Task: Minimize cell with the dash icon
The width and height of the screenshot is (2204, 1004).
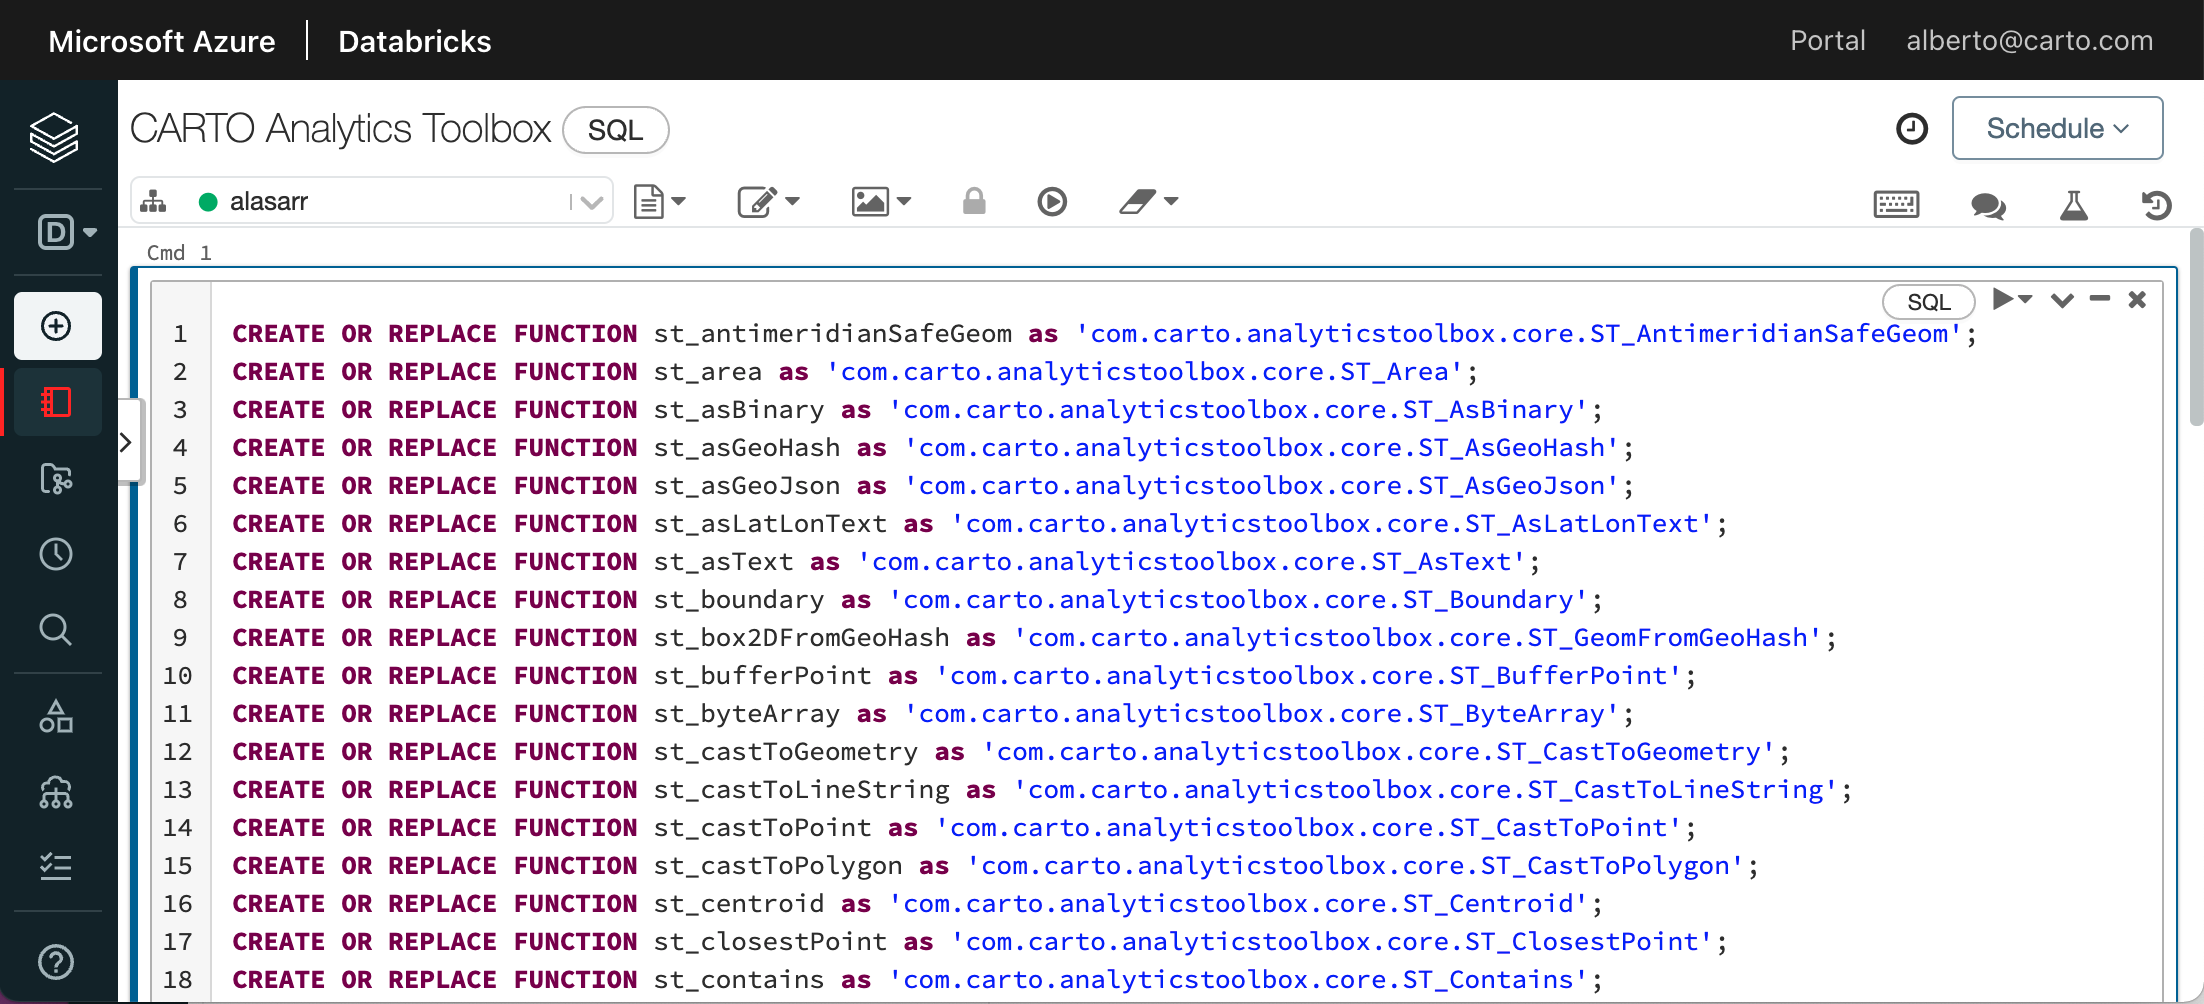Action: (x=2099, y=299)
